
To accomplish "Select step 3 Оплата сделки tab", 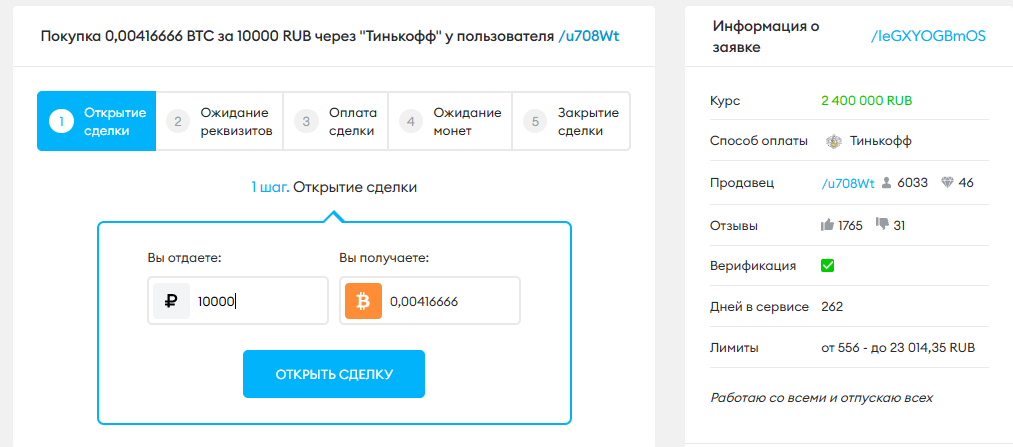I will pyautogui.click(x=335, y=121).
